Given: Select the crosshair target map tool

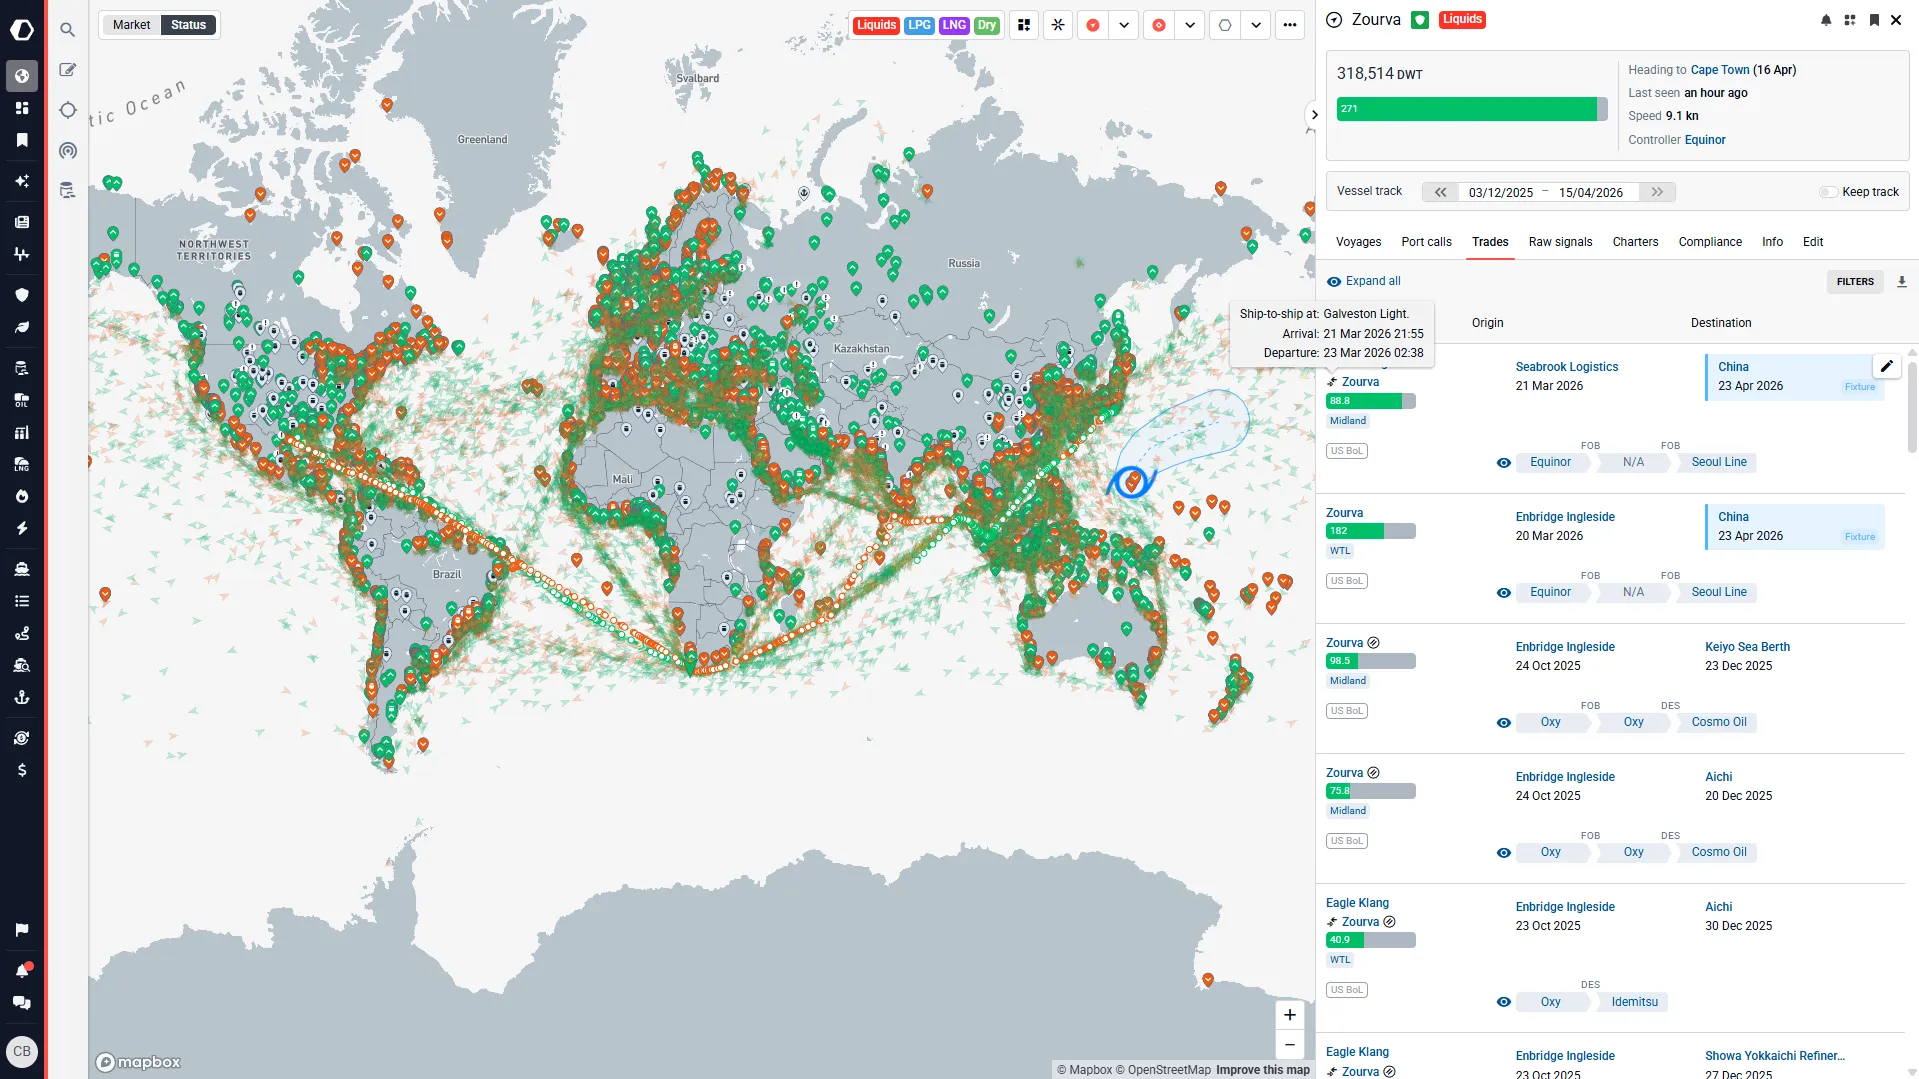Looking at the screenshot, I should 68,110.
